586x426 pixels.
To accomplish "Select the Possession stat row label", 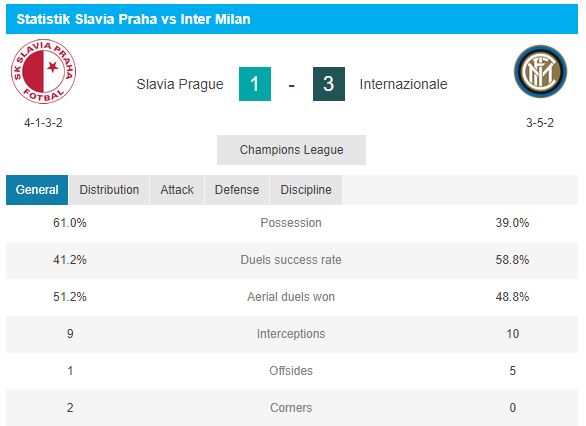I will coord(291,223).
